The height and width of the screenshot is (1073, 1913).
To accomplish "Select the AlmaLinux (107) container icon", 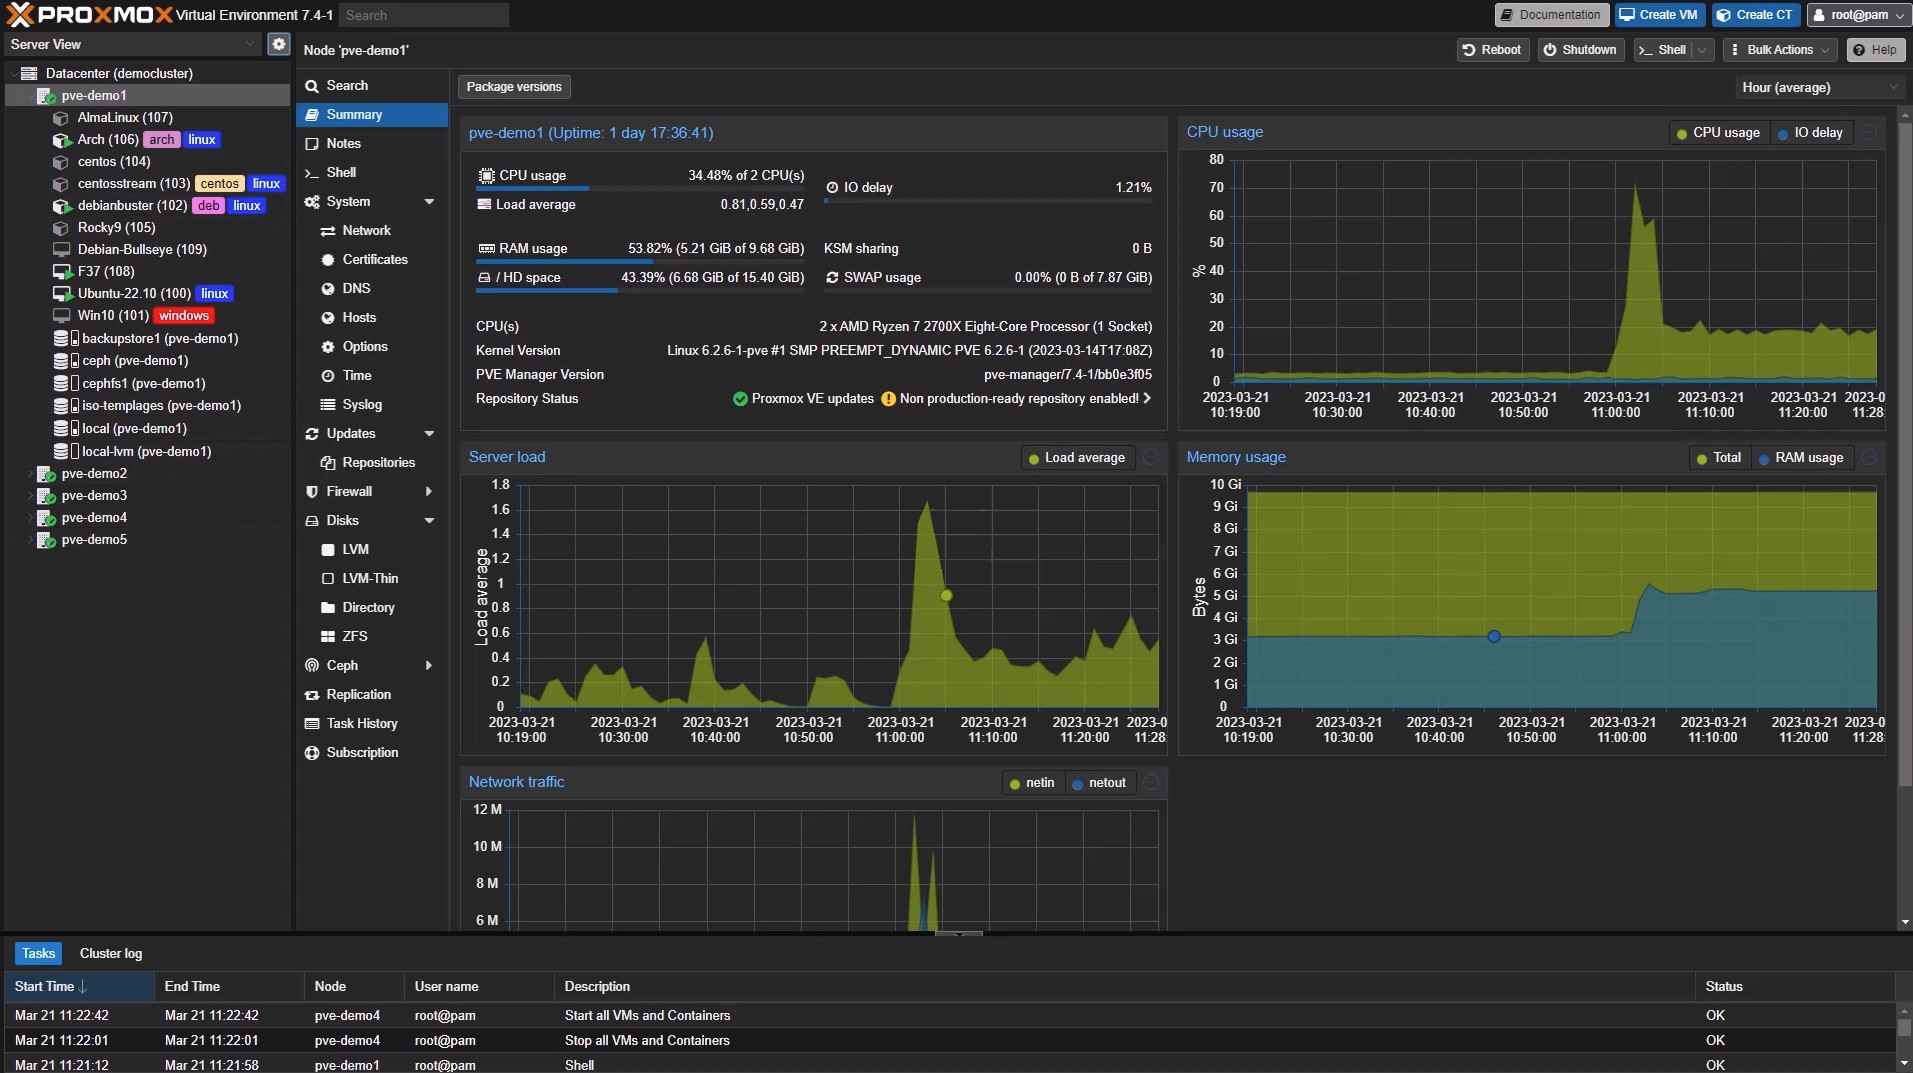I will tap(60, 117).
